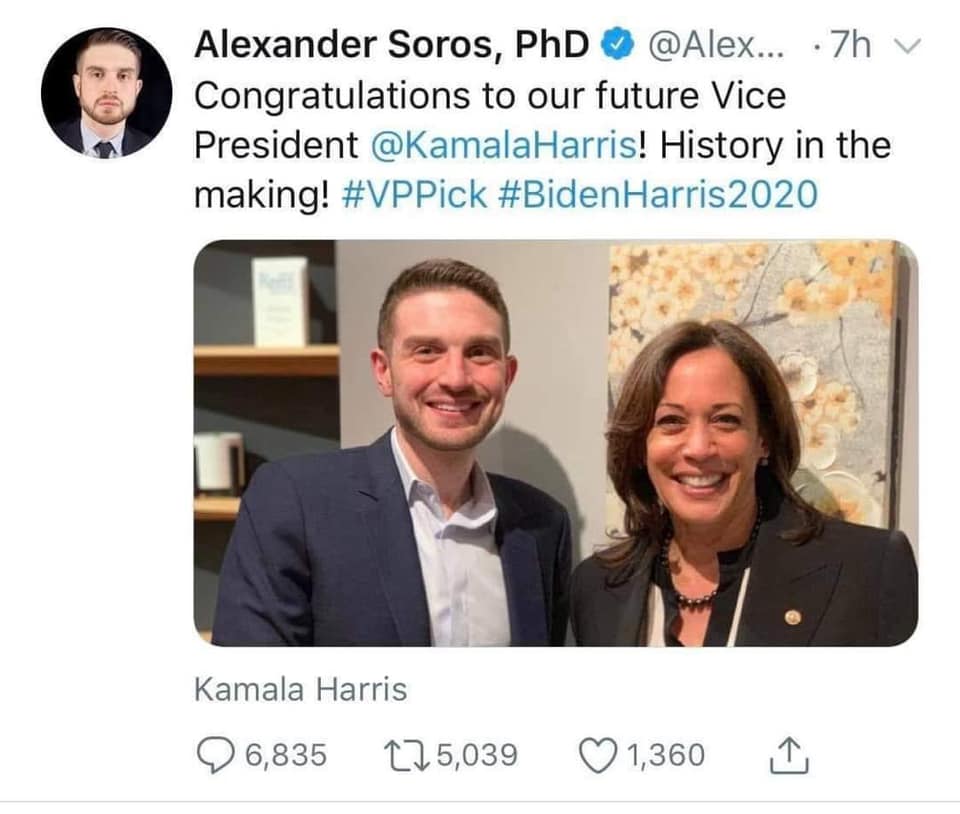
Task: Like the tweet with the heart icon
Action: (599, 755)
